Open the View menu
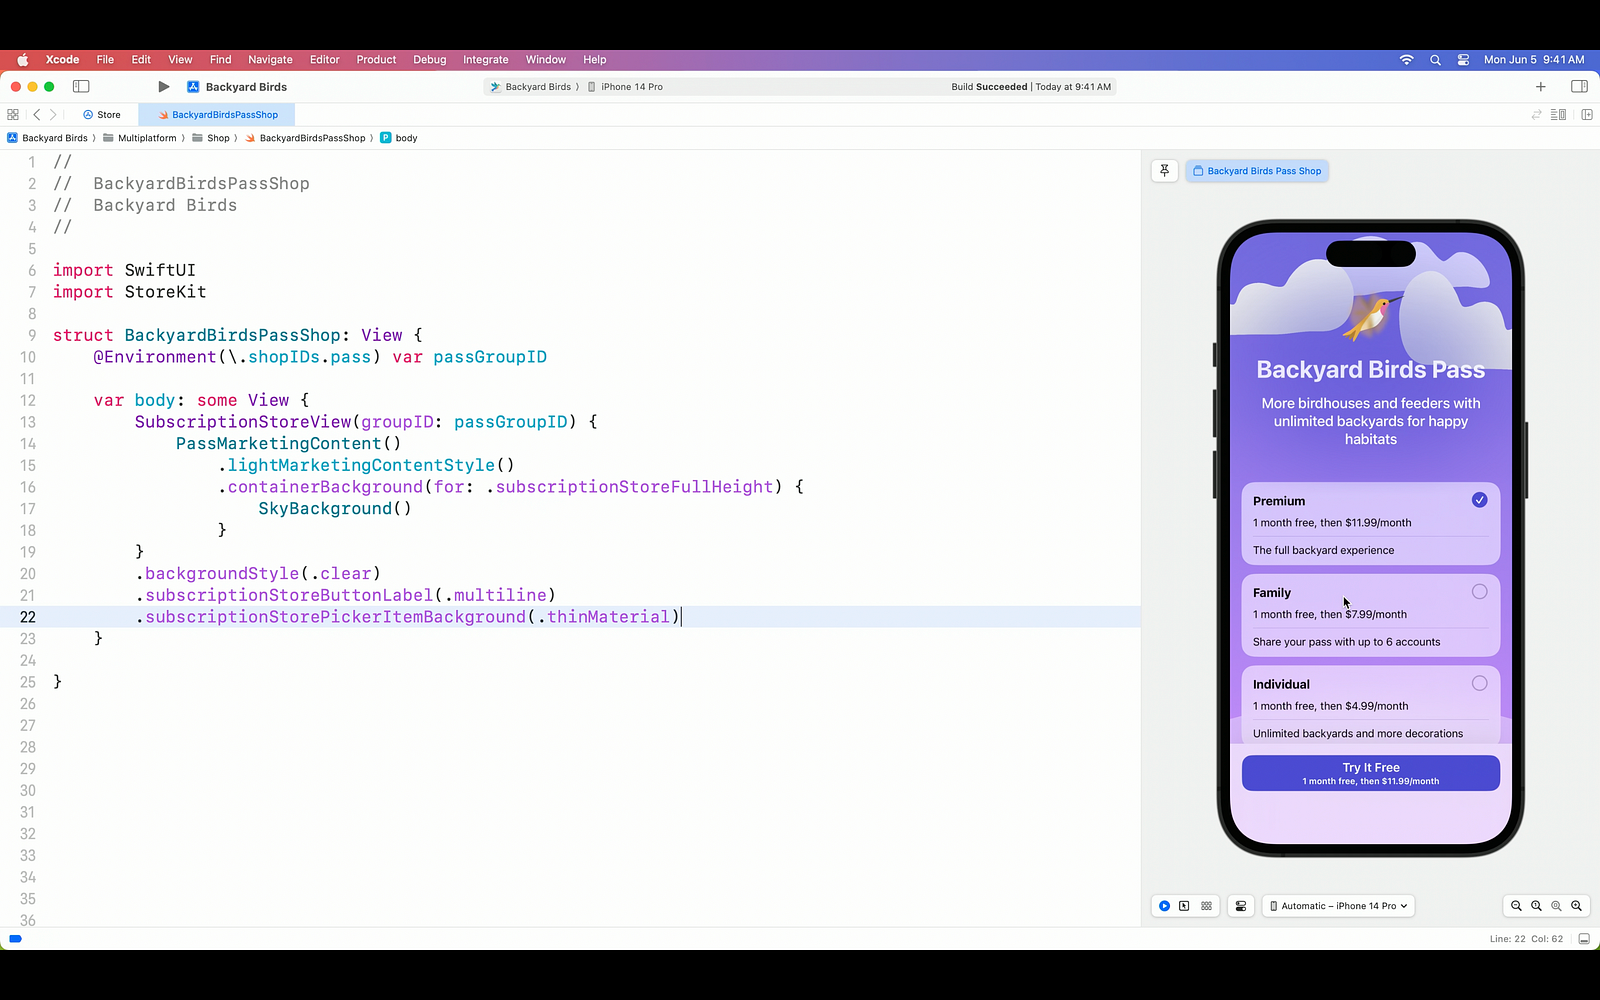Viewport: 1600px width, 1000px height. 180,60
